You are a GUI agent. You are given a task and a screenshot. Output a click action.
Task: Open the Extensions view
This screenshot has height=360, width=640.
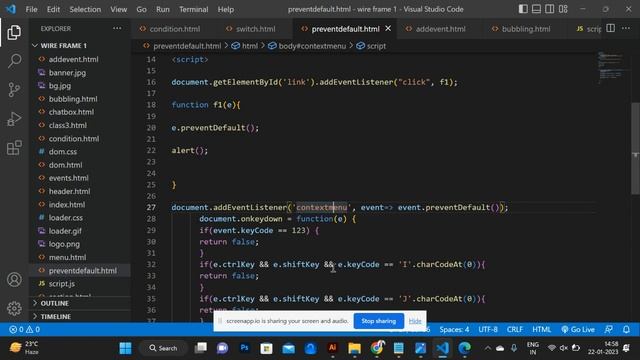[14, 148]
